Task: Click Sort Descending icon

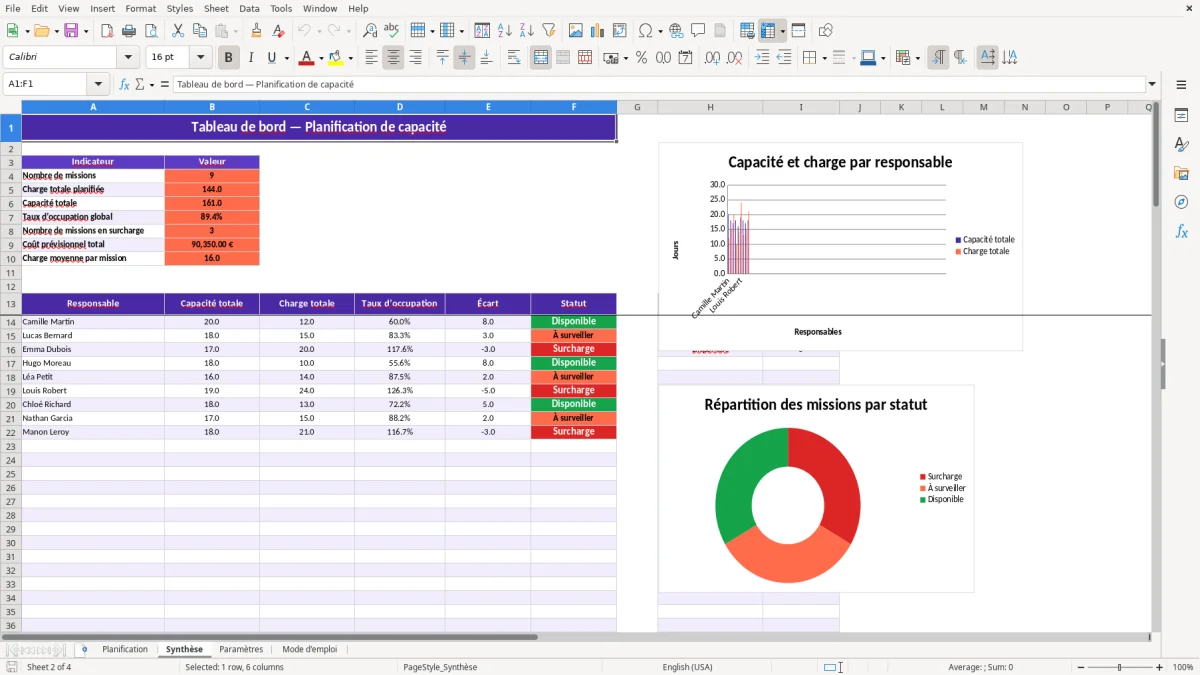Action: coord(526,31)
